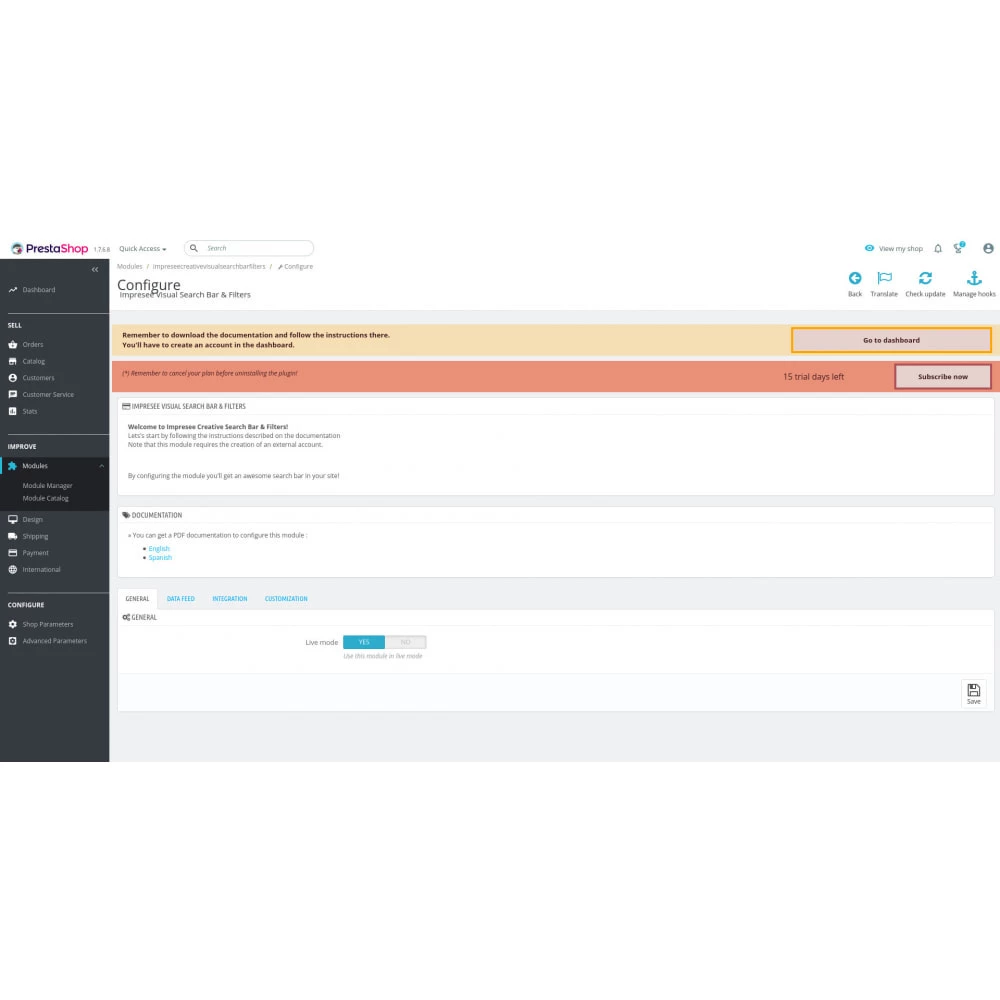Collapse the Modules submenu chevron

click(x=101, y=466)
